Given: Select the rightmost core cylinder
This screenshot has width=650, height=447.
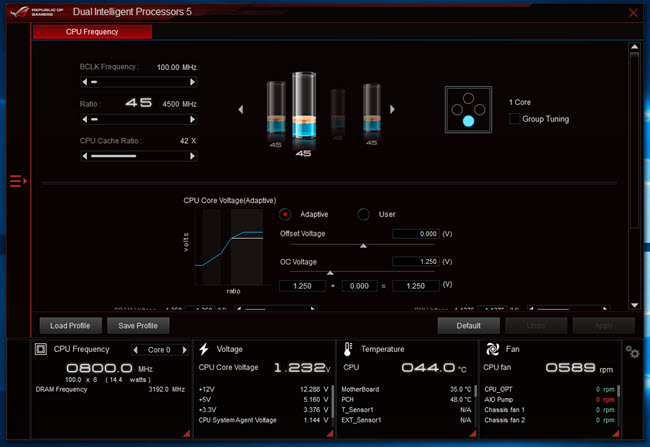Looking at the screenshot, I should [372, 108].
